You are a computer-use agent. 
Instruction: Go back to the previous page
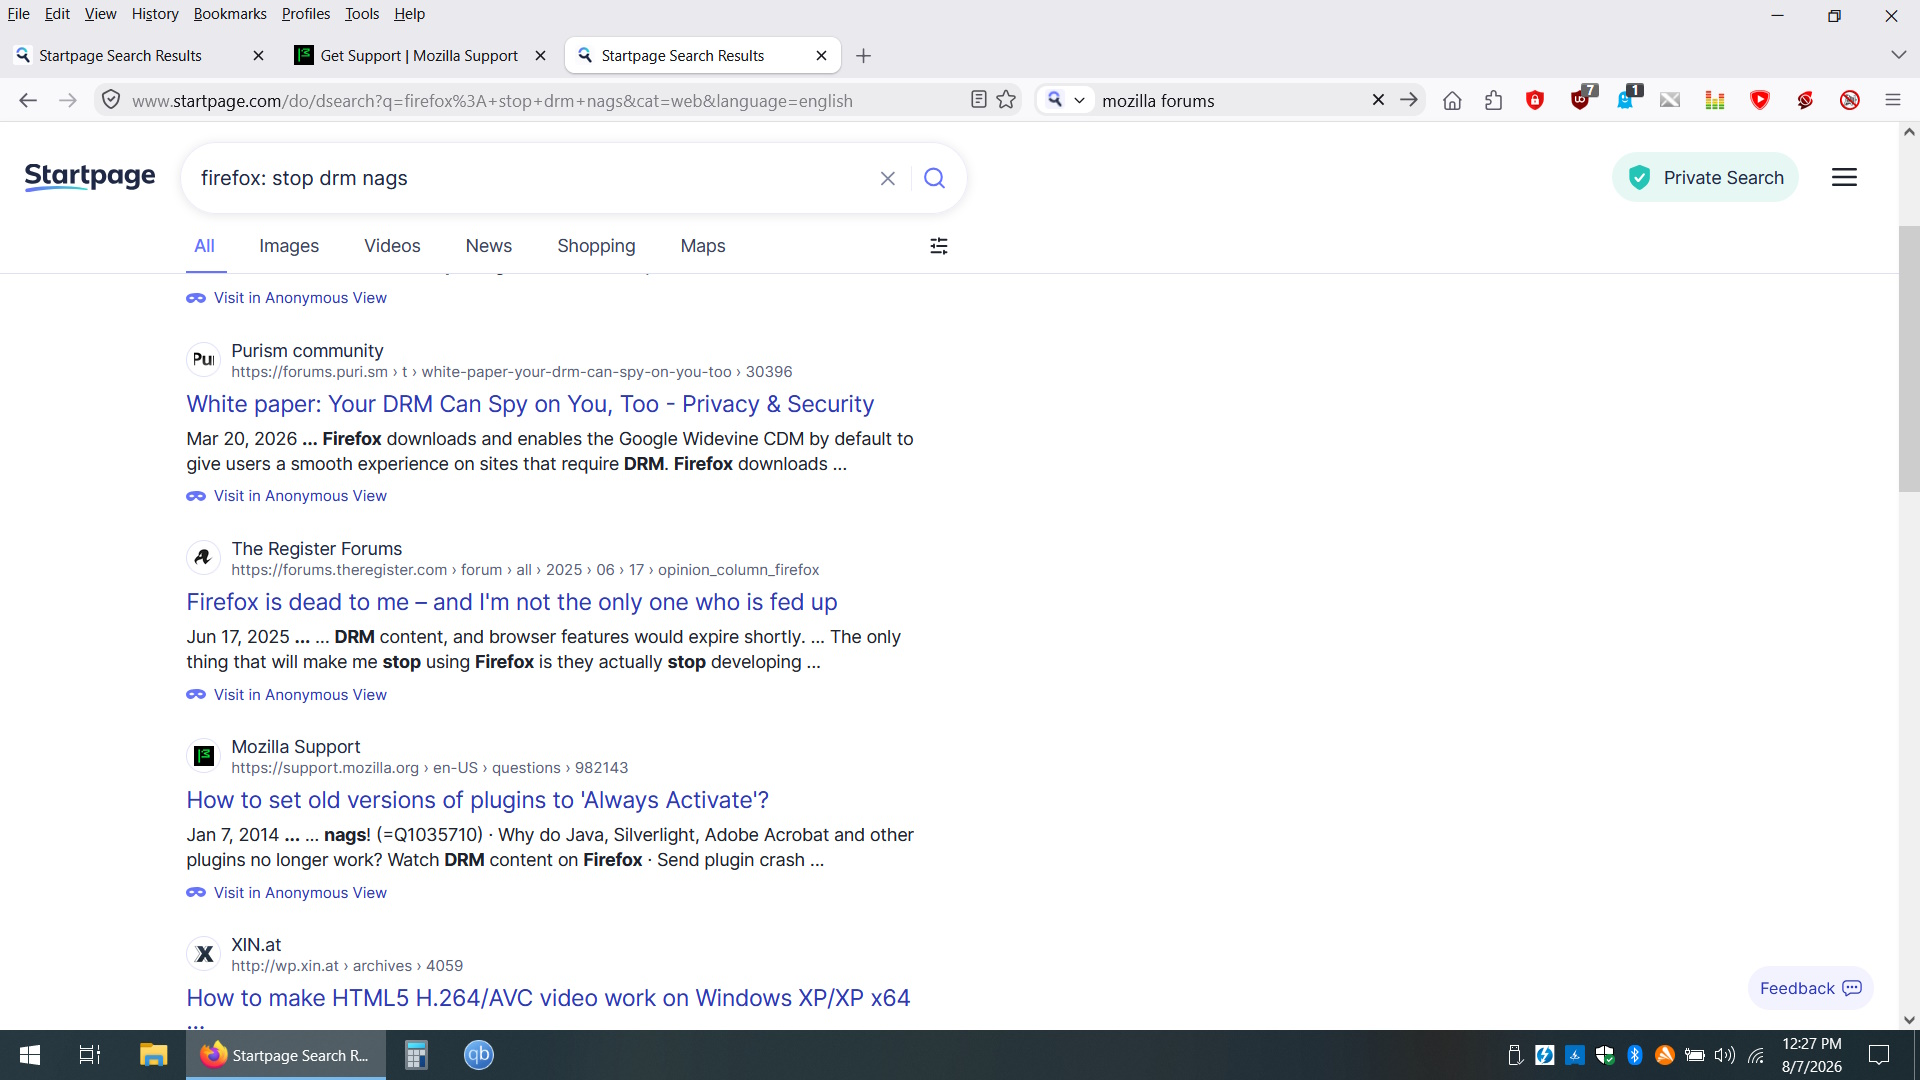pos(28,100)
